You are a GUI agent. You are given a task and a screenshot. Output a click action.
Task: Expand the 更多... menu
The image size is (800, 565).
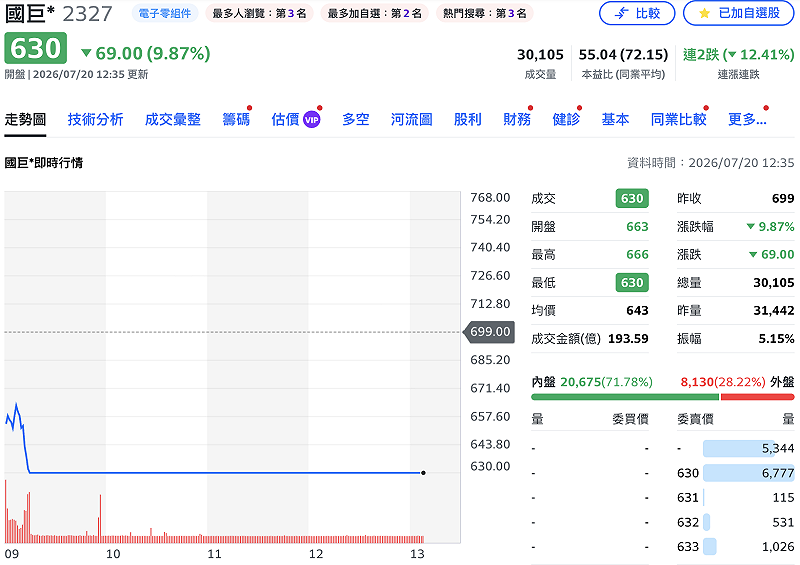tap(747, 119)
